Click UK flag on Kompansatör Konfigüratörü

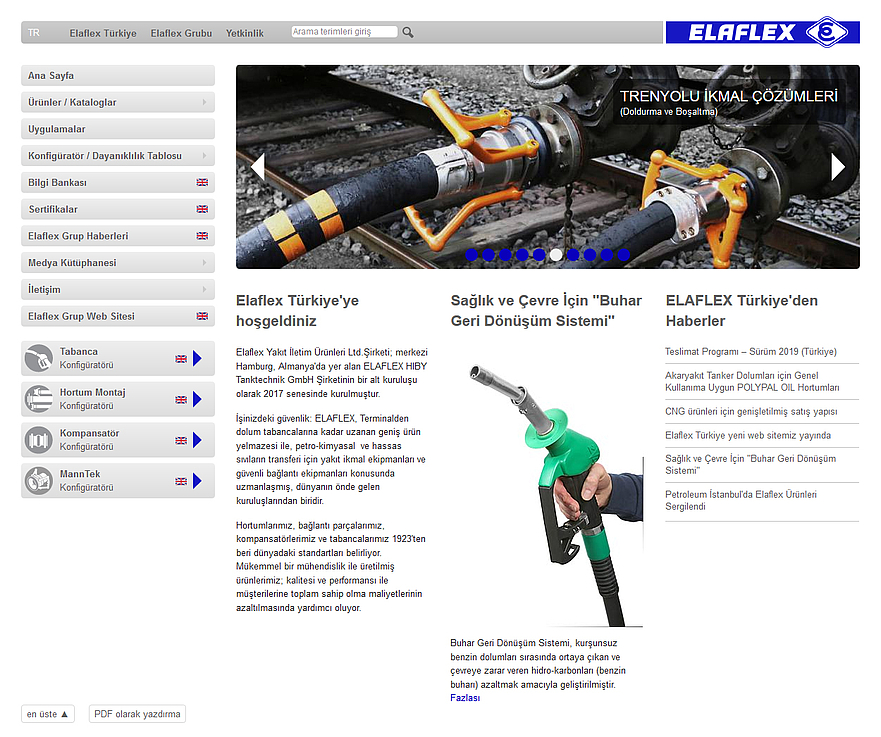(x=181, y=440)
